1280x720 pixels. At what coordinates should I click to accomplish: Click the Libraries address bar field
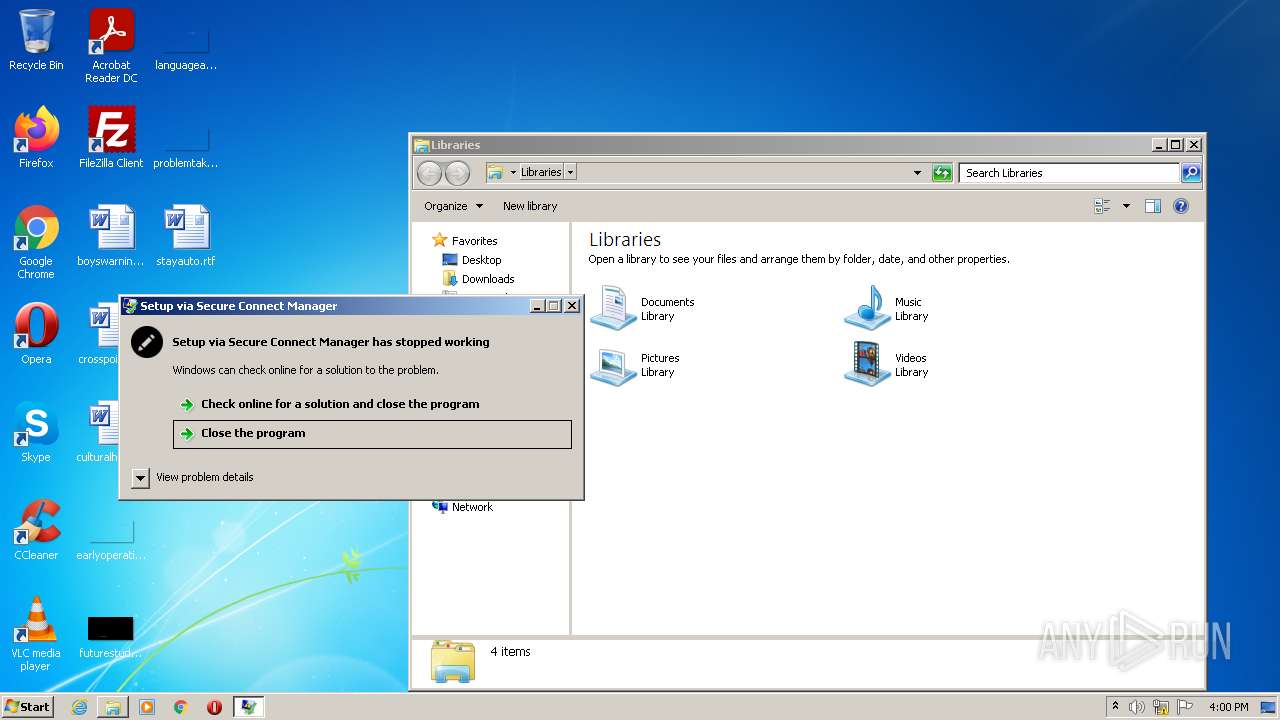coord(705,173)
